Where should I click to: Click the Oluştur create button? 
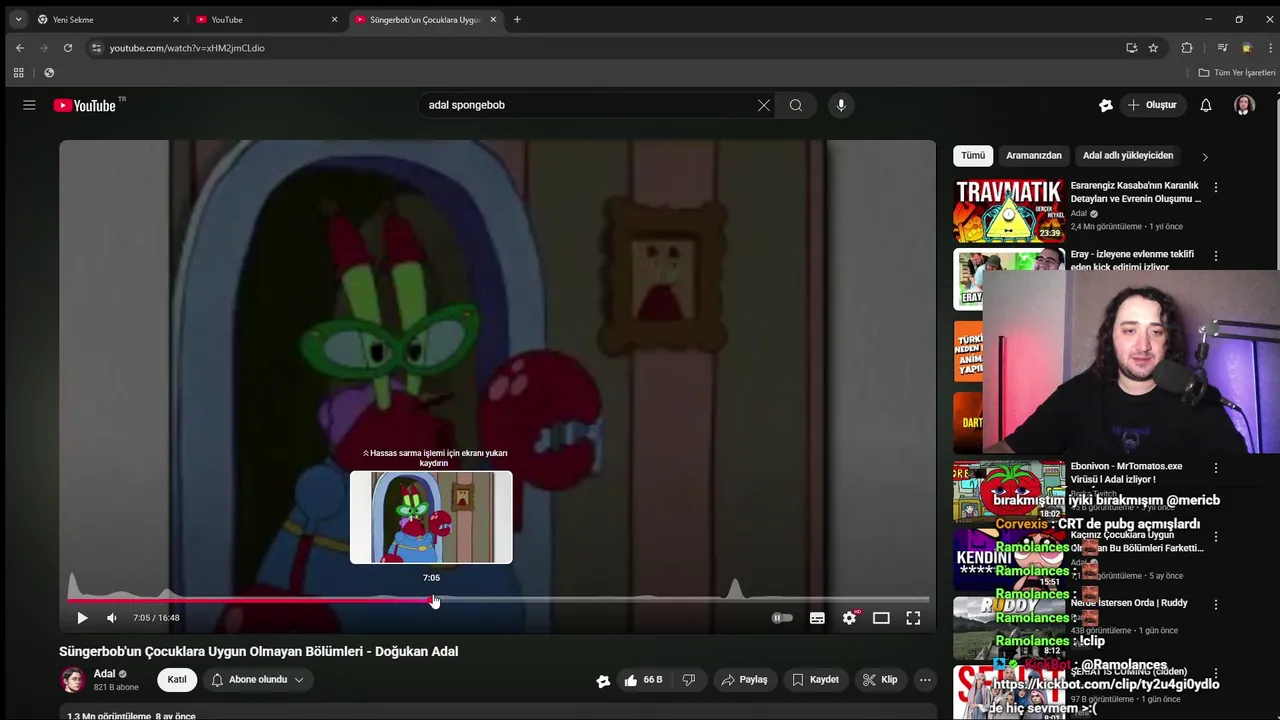pos(1153,105)
